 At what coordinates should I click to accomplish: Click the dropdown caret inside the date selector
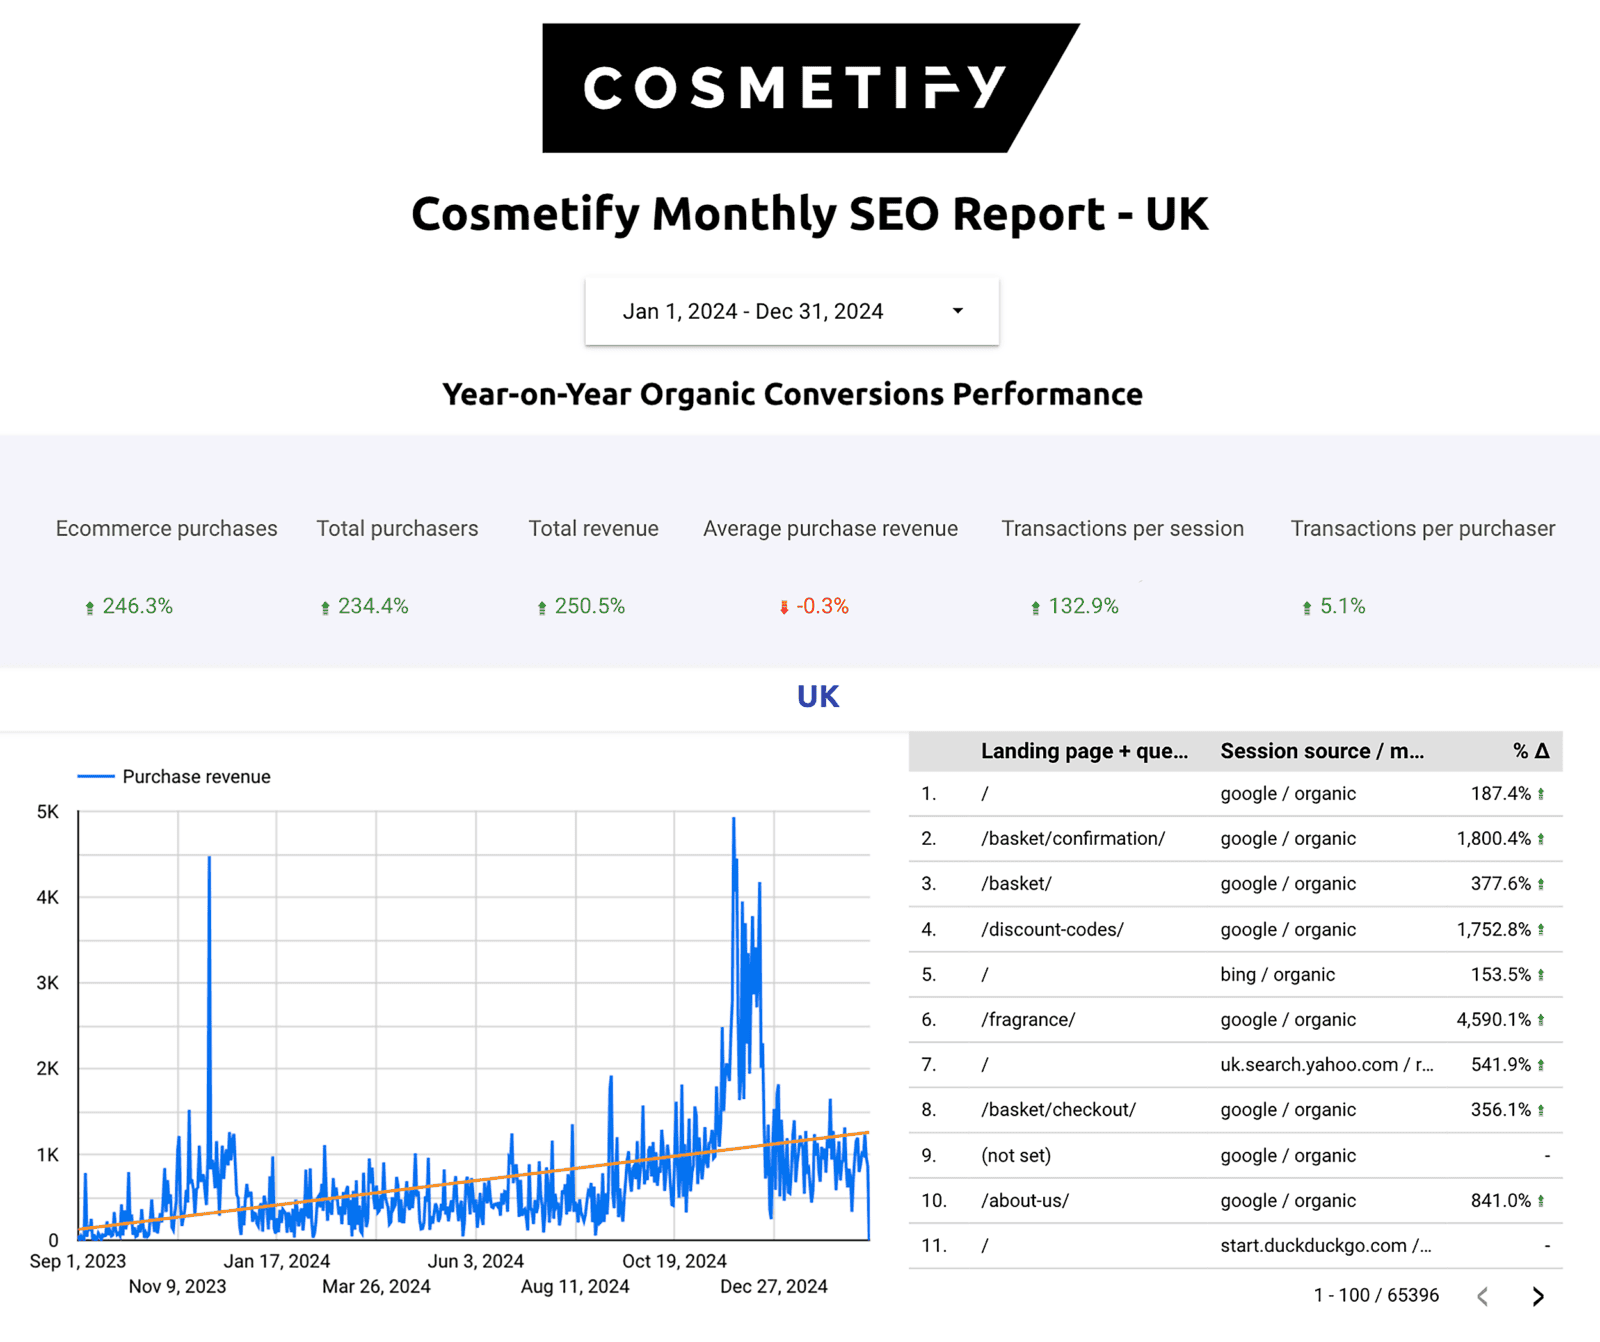[x=957, y=310]
